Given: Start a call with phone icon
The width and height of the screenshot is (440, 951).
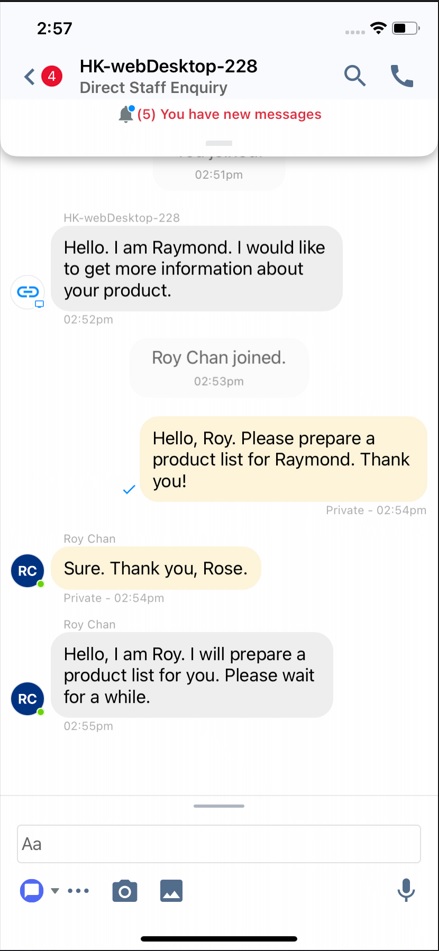Looking at the screenshot, I should tap(402, 76).
